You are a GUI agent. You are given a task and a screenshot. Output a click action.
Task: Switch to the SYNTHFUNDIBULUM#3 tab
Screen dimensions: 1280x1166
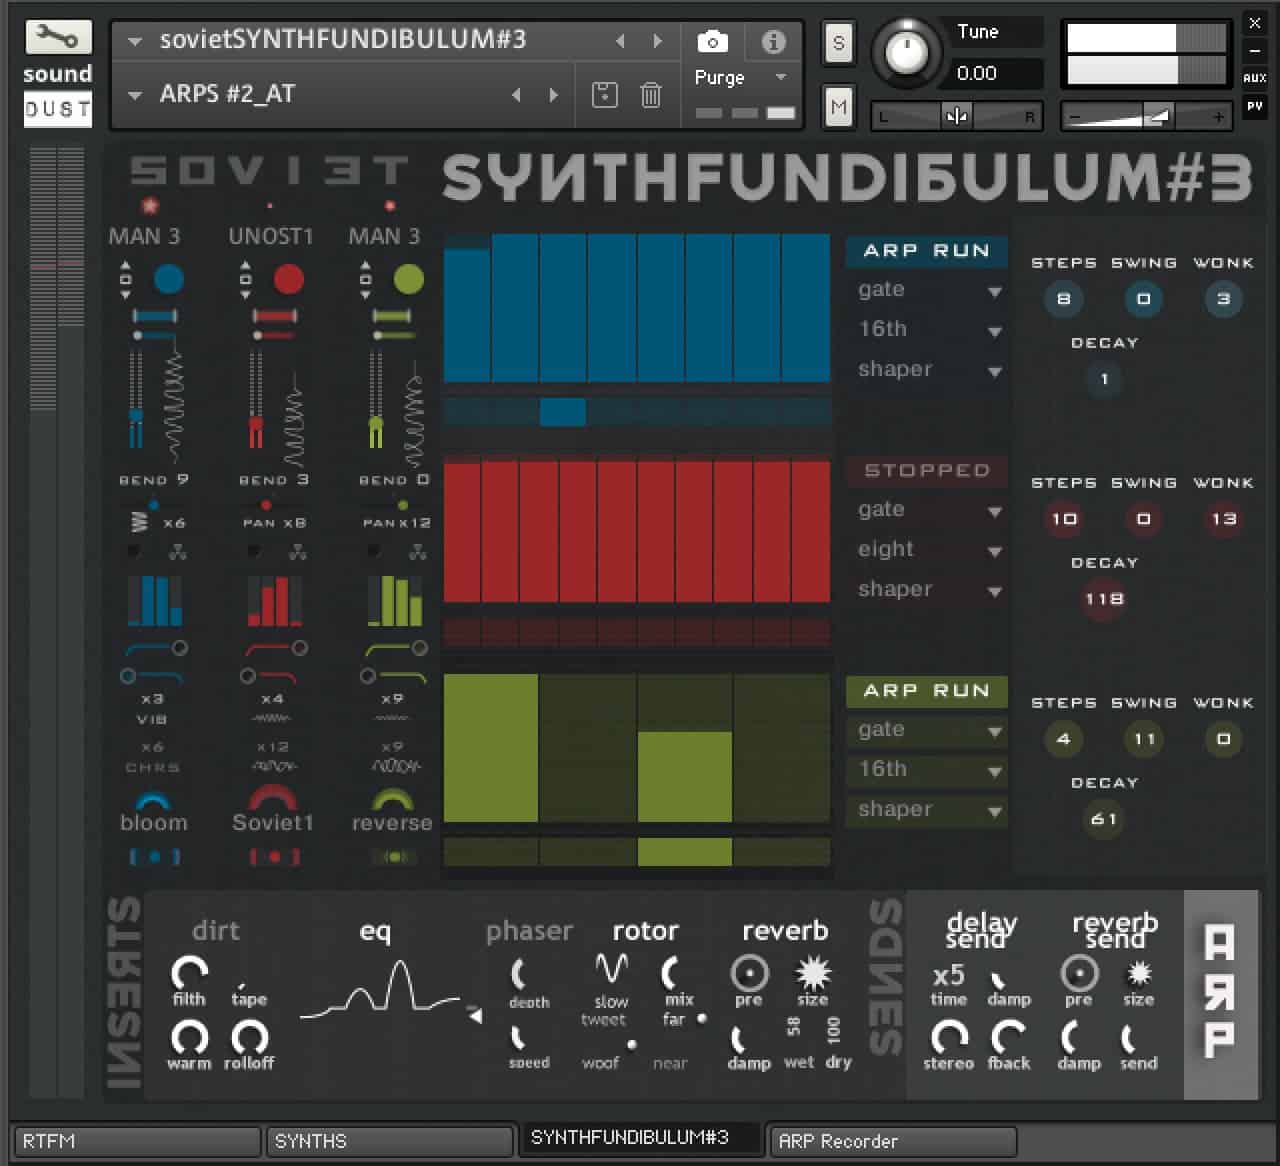pyautogui.click(x=640, y=1138)
